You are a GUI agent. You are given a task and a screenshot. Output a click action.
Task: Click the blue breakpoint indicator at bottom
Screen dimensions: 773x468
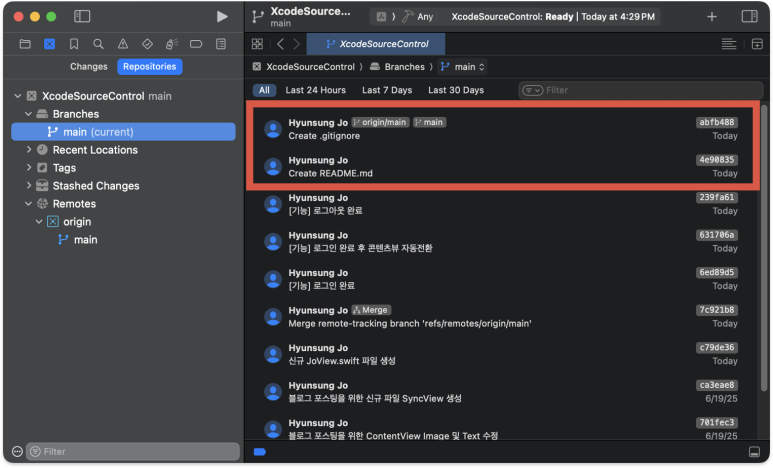260,452
